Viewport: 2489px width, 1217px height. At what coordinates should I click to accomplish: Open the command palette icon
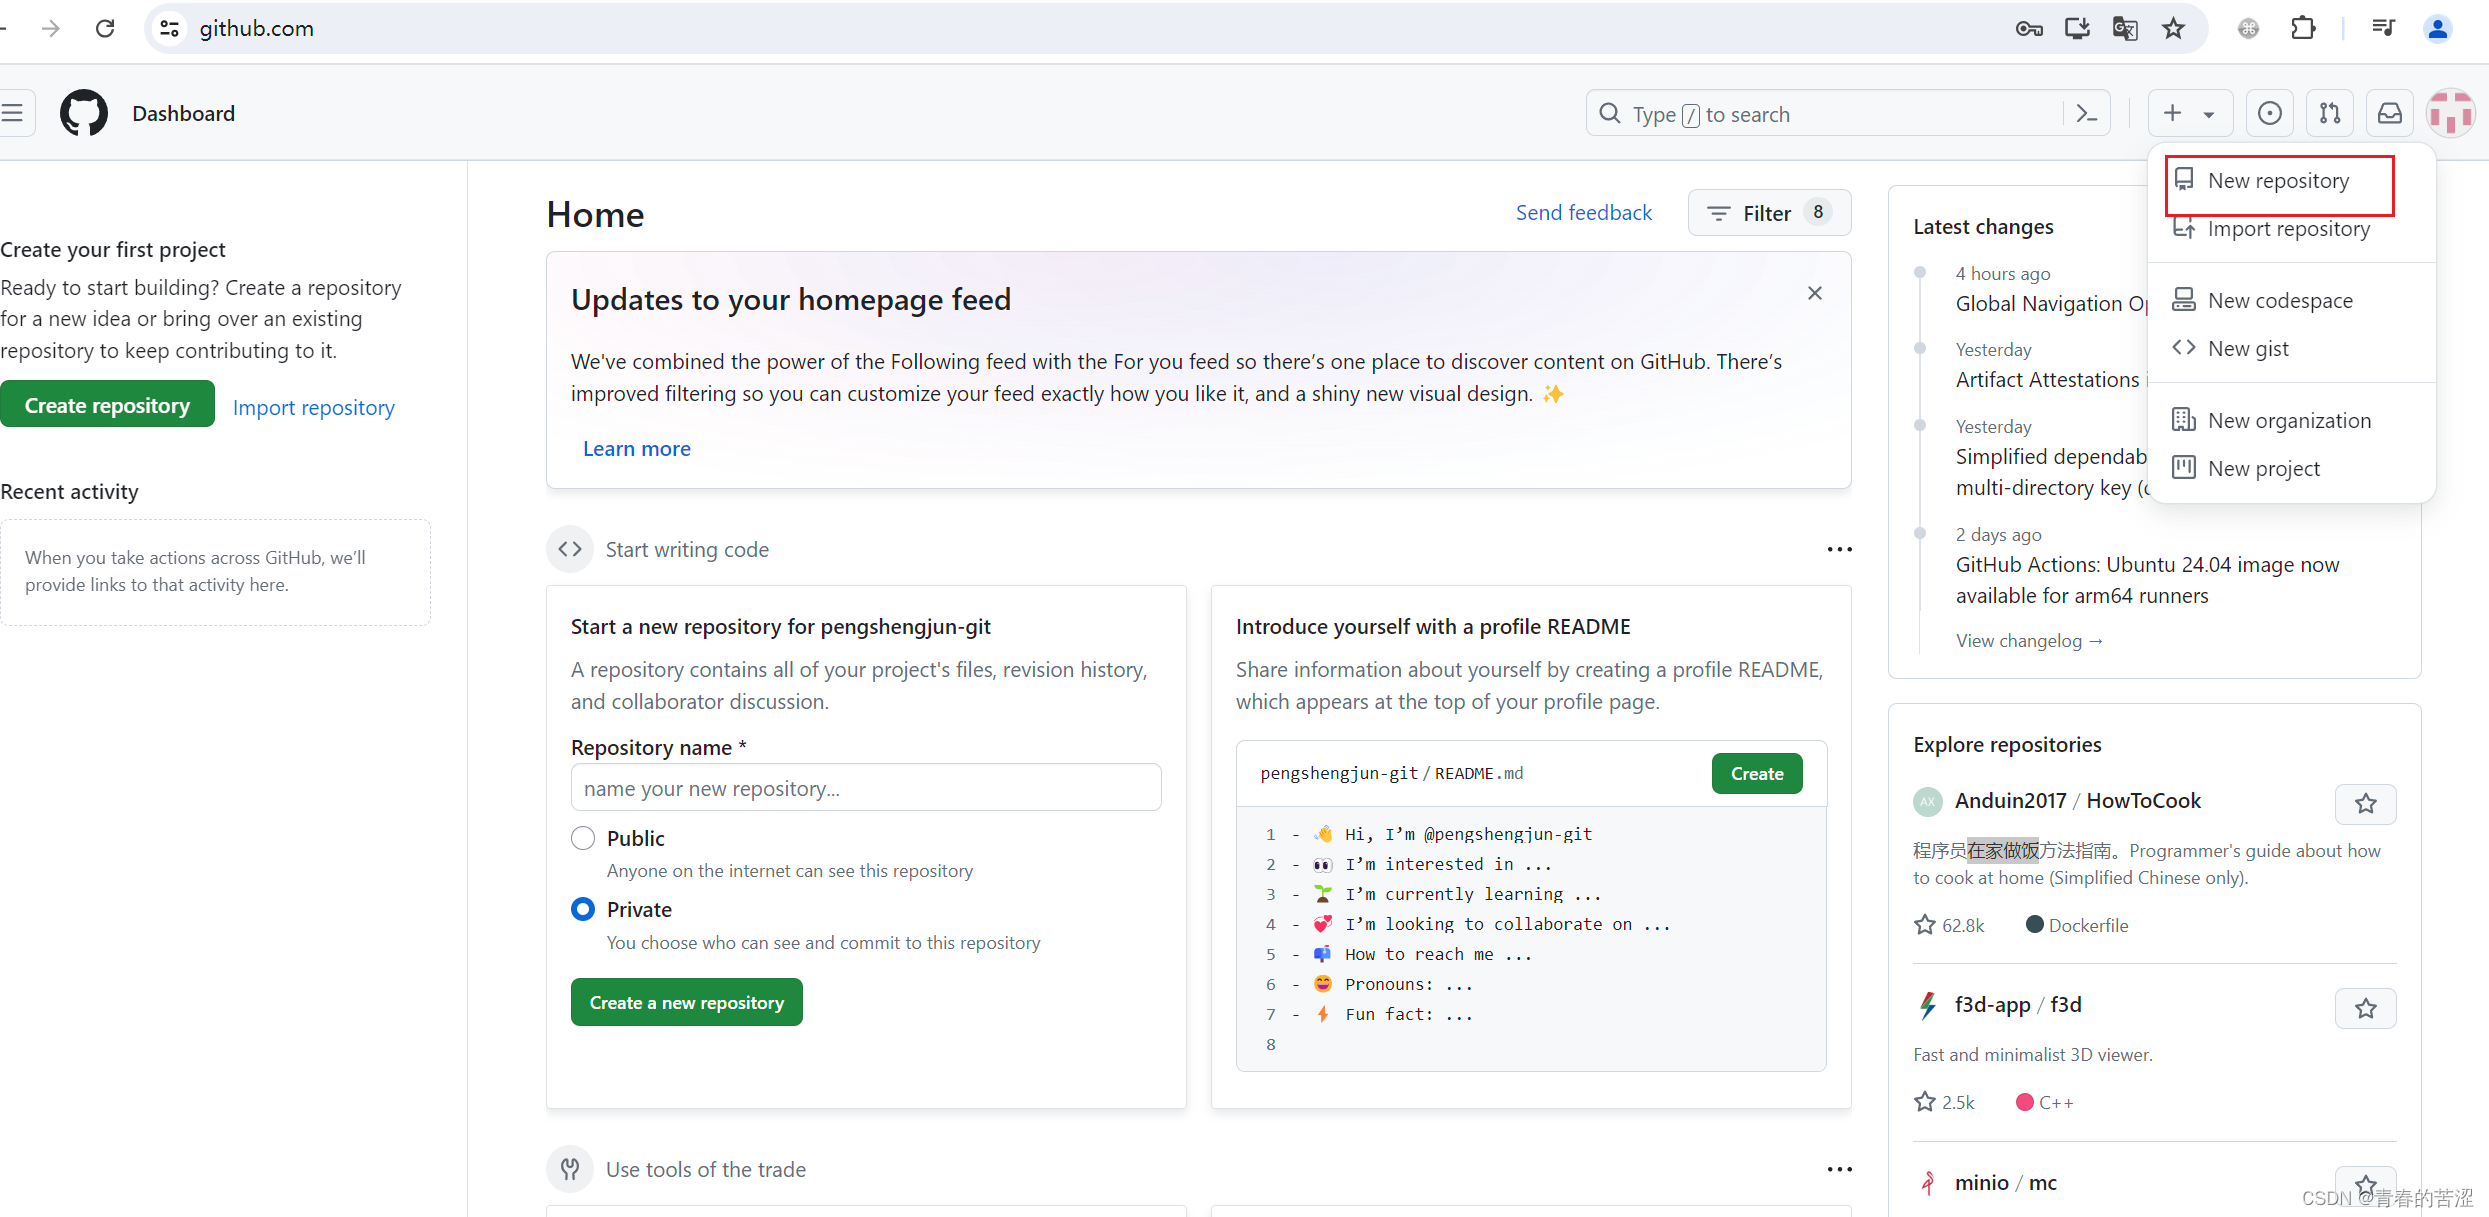[2087, 114]
